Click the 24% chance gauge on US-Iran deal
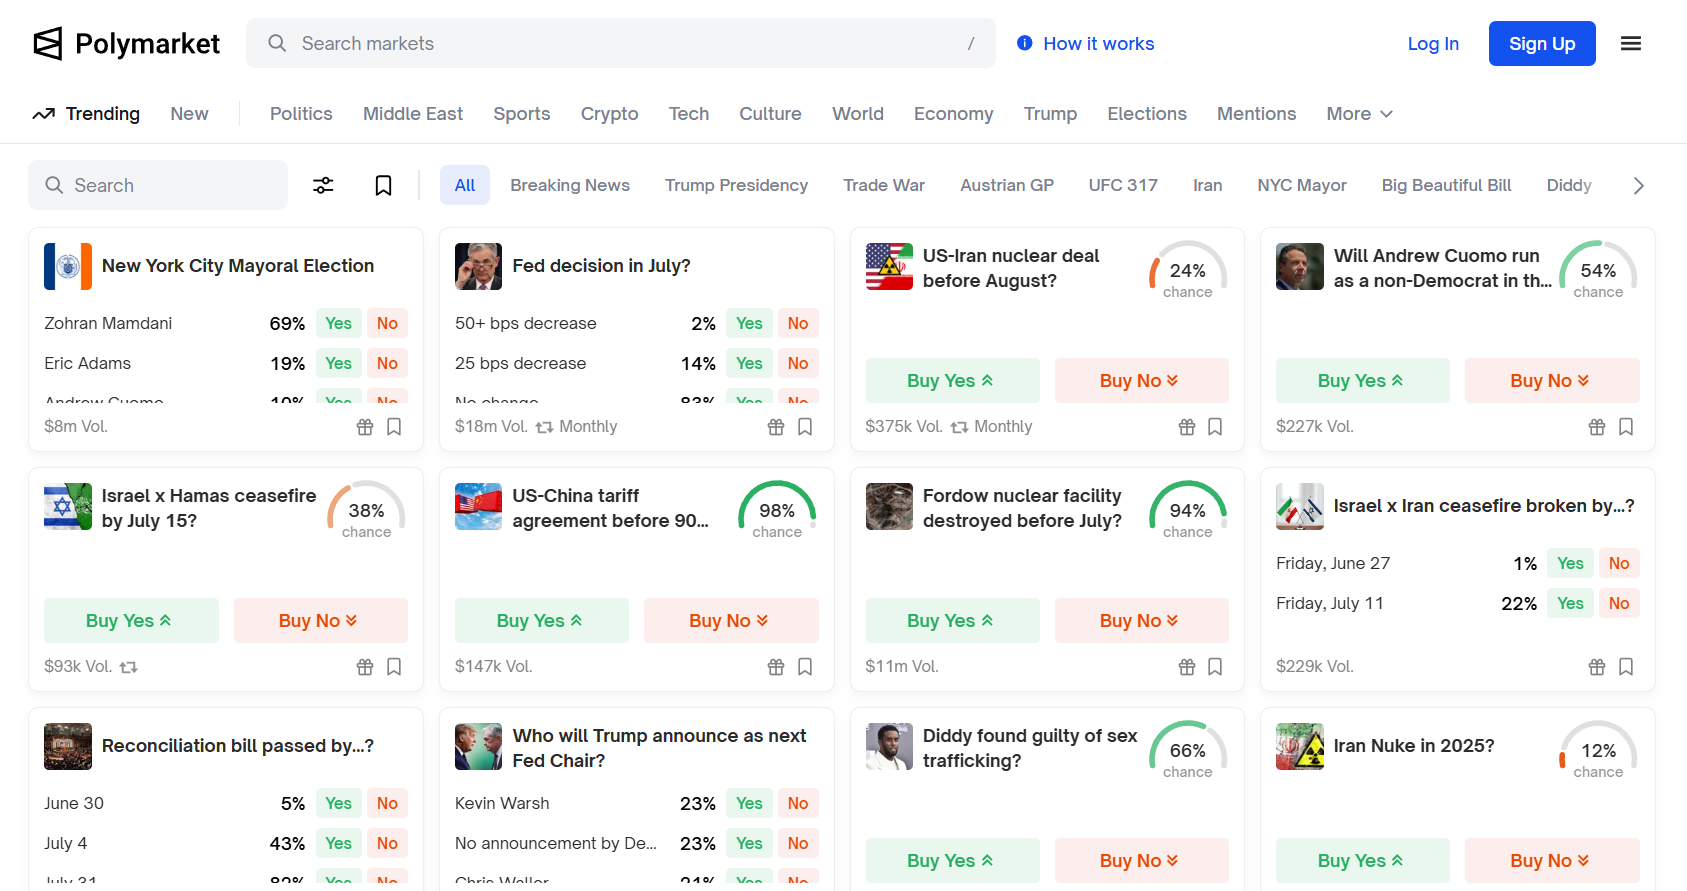Image resolution: width=1687 pixels, height=891 pixels. click(1187, 270)
